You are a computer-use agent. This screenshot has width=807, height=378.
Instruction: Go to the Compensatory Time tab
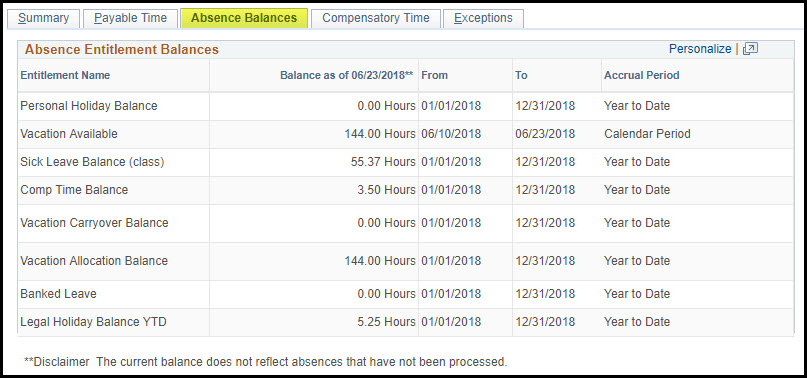[x=376, y=18]
